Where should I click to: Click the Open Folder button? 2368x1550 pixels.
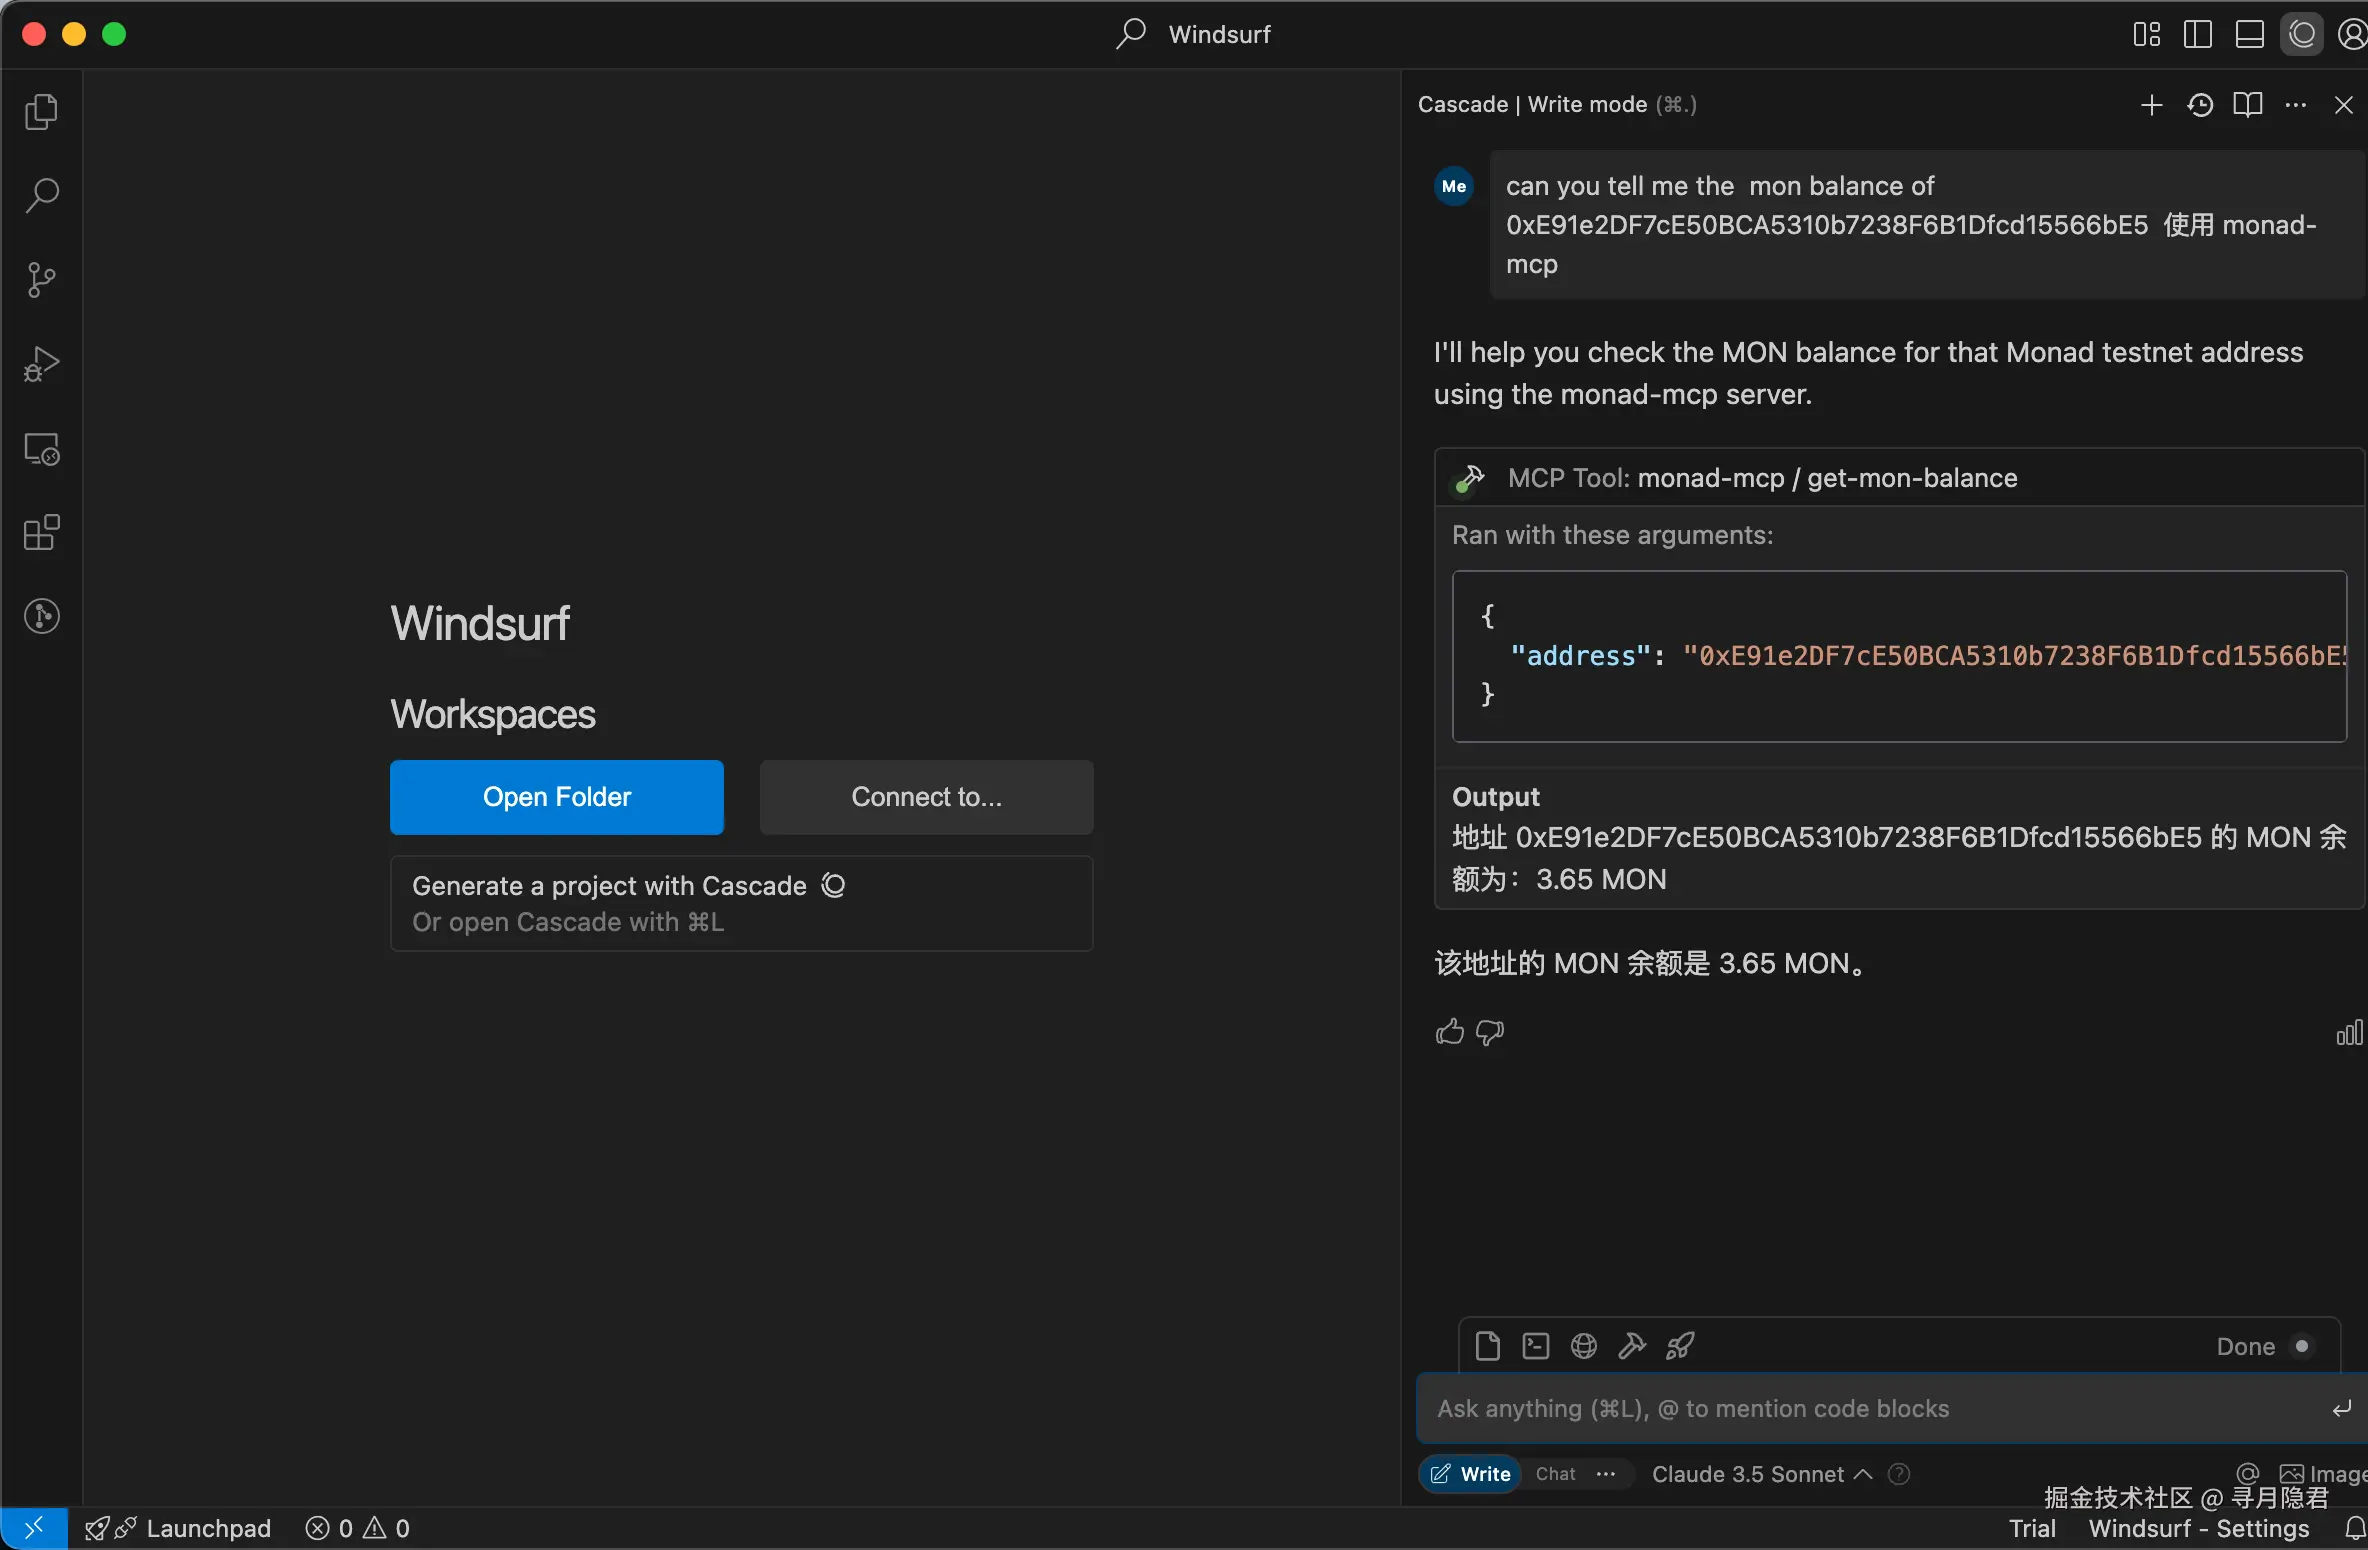556,797
